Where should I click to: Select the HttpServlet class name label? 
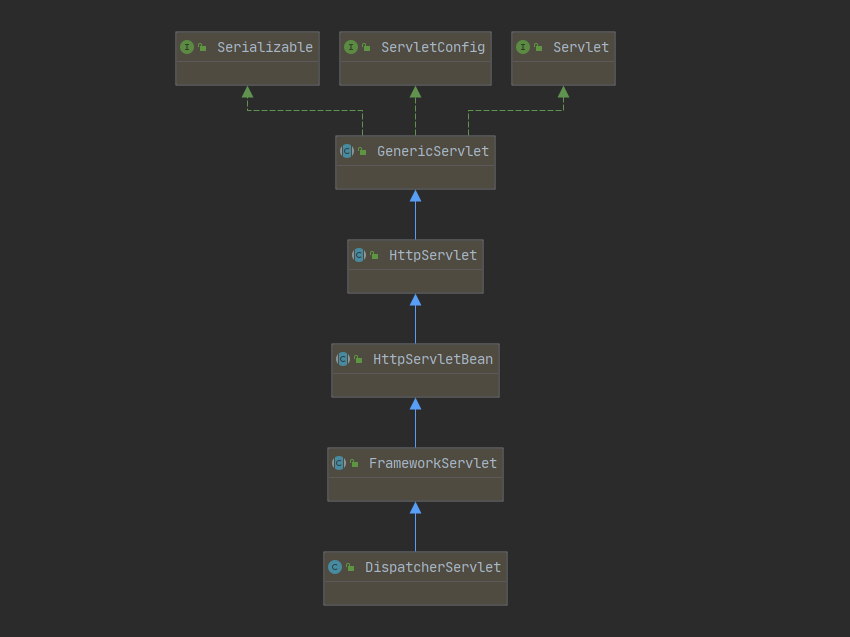pyautogui.click(x=432, y=255)
